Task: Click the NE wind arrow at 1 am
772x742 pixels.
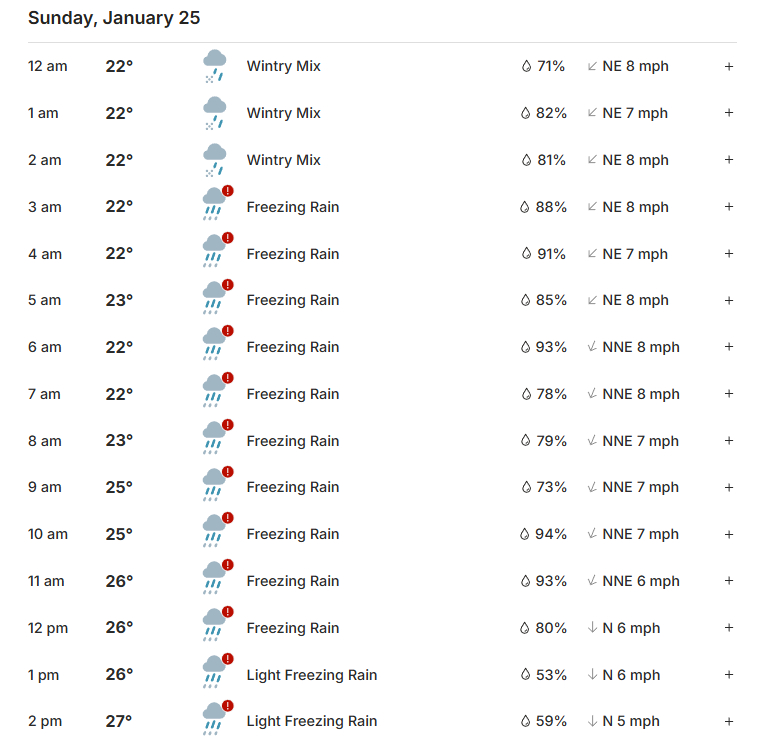Action: click(x=592, y=113)
